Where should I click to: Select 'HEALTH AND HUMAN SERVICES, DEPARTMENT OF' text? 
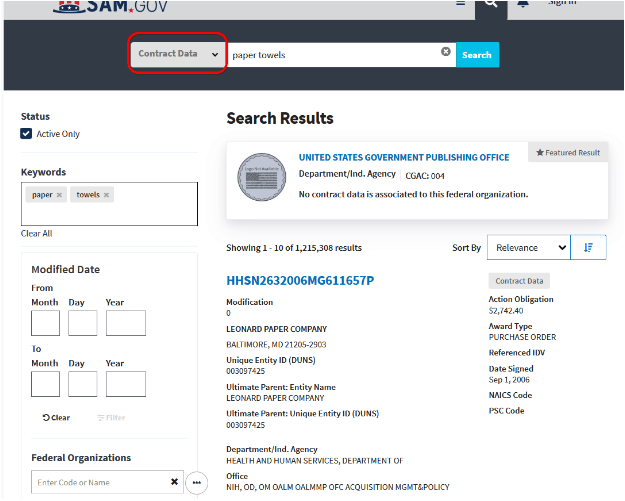315,461
